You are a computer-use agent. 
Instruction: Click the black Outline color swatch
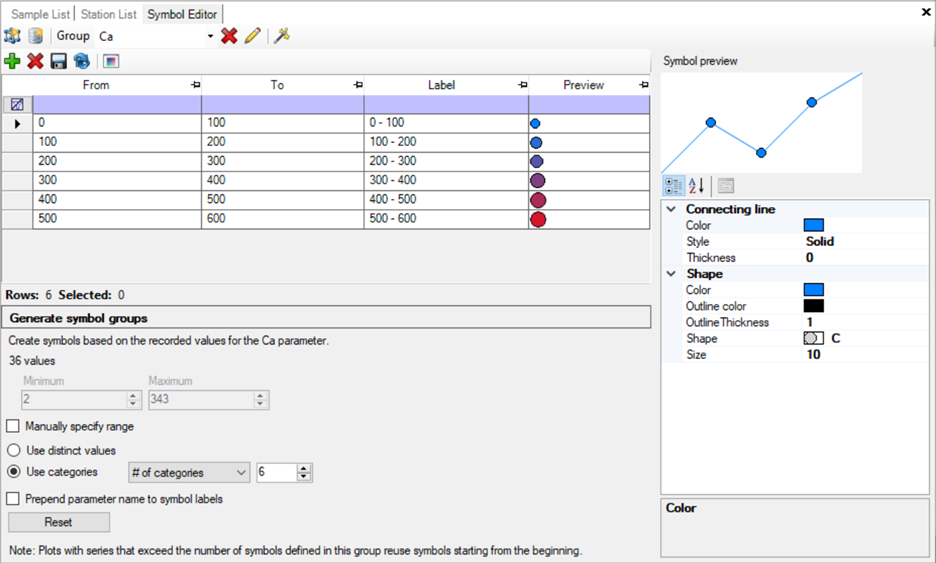(814, 306)
